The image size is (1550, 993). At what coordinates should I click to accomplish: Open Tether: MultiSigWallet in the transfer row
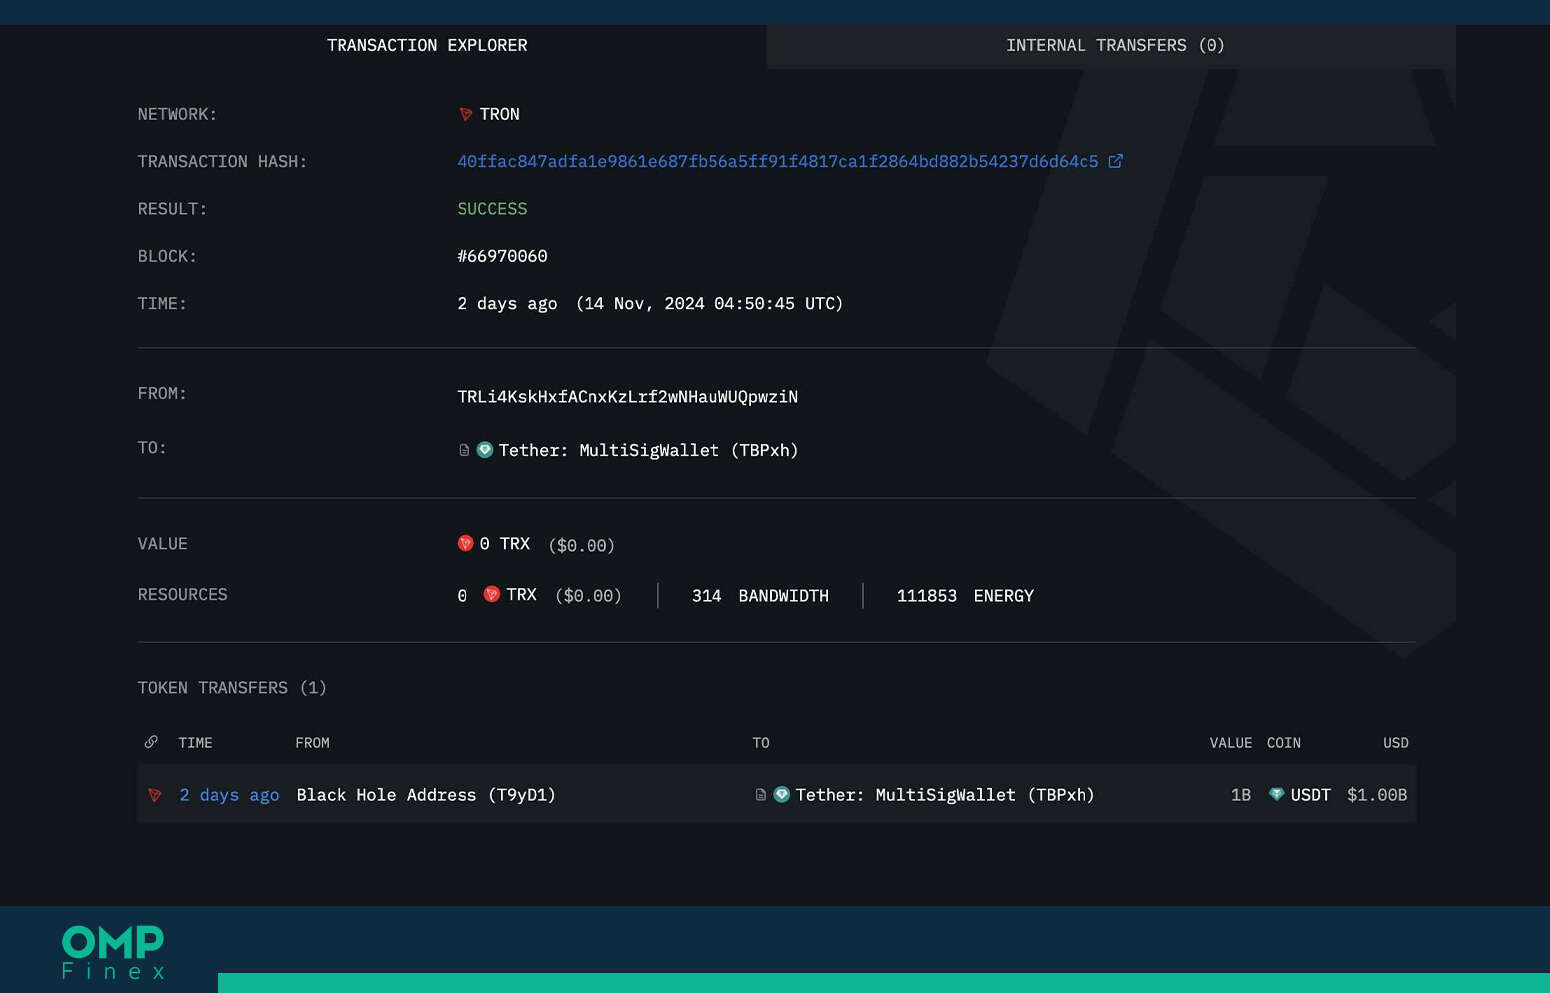pyautogui.click(x=945, y=795)
